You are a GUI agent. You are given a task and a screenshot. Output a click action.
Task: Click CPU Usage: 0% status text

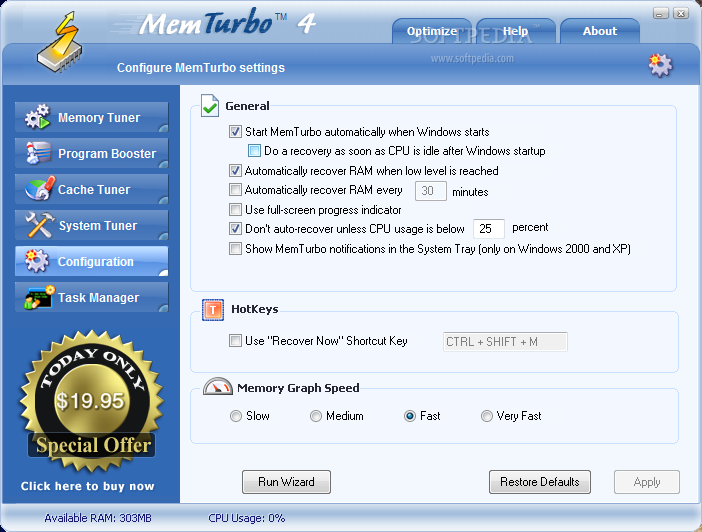coord(247,518)
